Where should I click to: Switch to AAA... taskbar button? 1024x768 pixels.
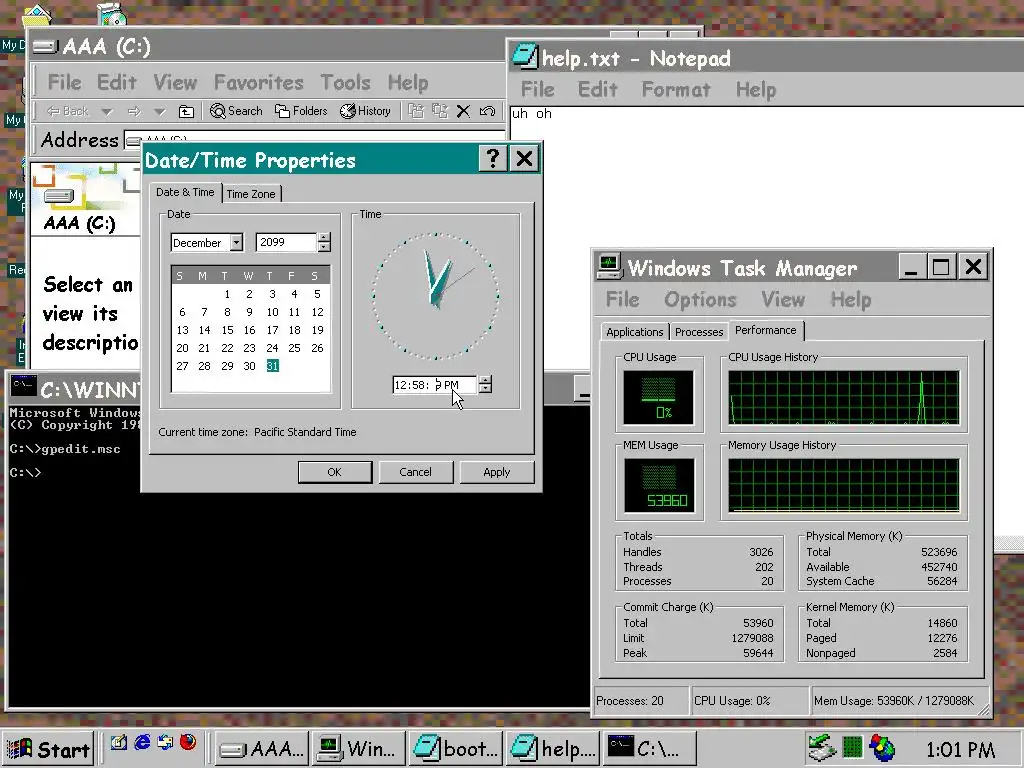tap(262, 748)
